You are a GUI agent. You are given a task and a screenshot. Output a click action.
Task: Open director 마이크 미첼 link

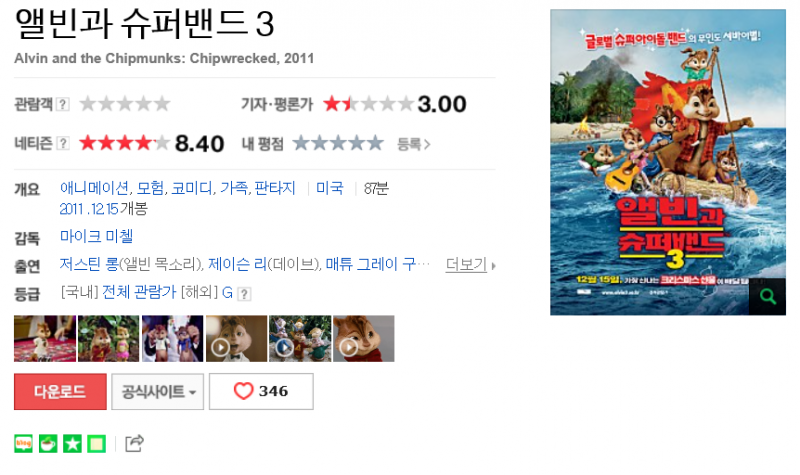(x=96, y=236)
